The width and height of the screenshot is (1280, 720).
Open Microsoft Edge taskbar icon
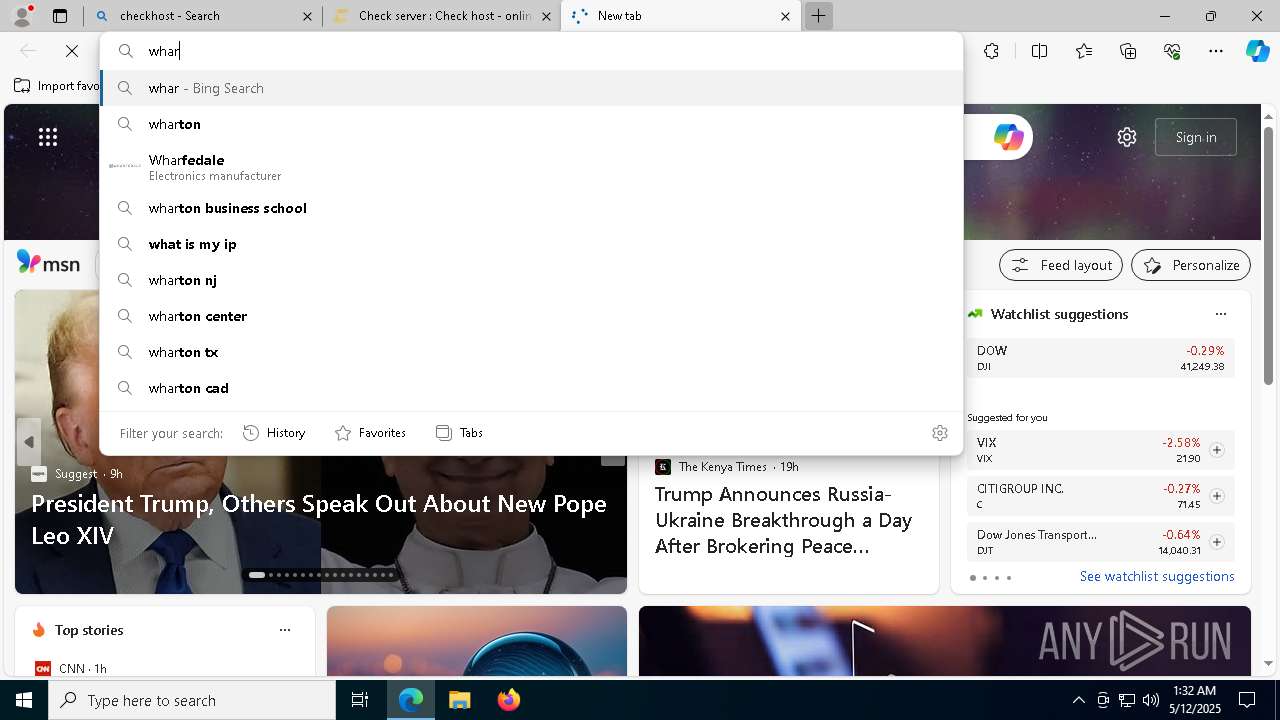(411, 700)
